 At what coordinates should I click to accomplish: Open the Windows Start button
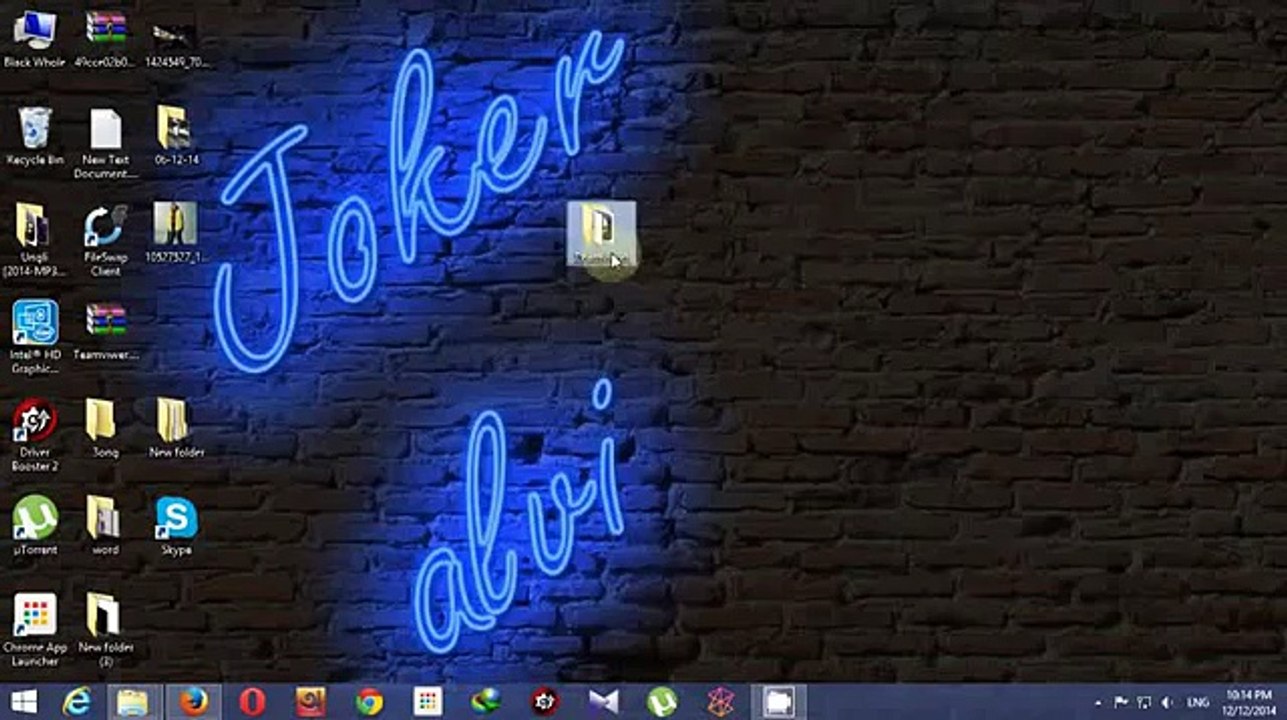(23, 702)
